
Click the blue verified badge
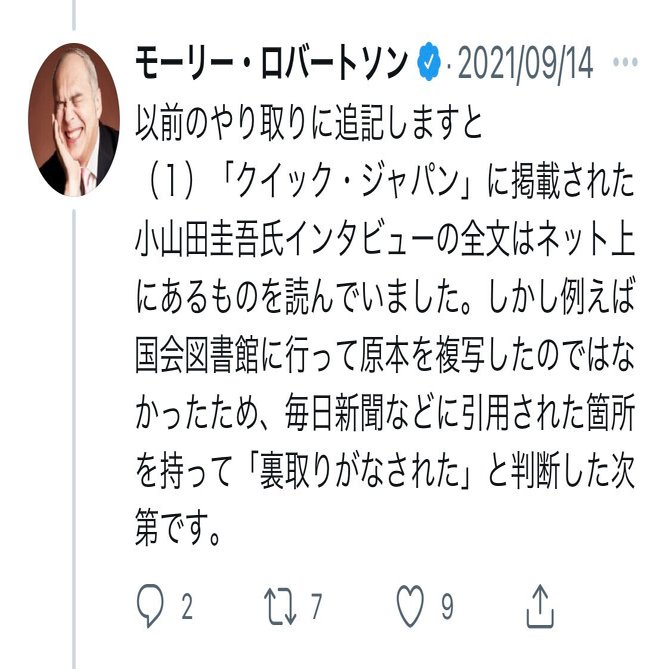429,62
